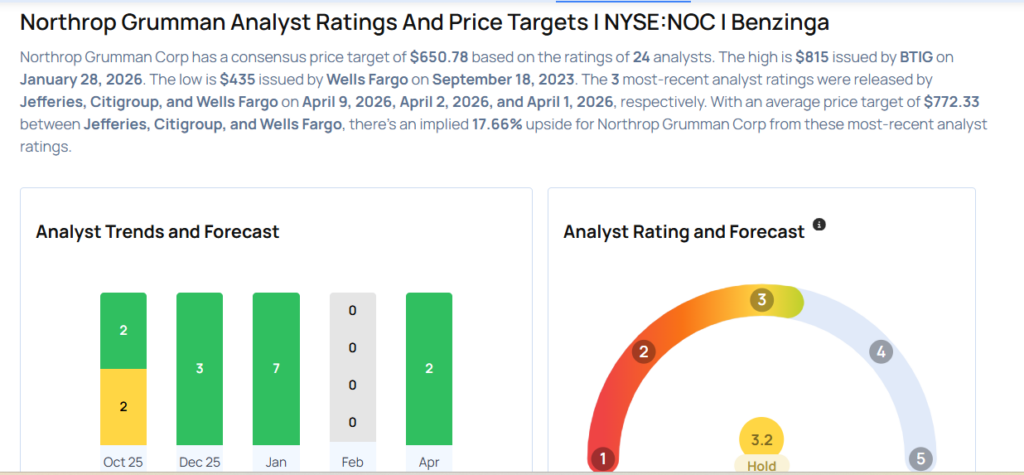Viewport: 1024px width, 475px height.
Task: Click the Hold rating label under 3.2
Action: [762, 465]
